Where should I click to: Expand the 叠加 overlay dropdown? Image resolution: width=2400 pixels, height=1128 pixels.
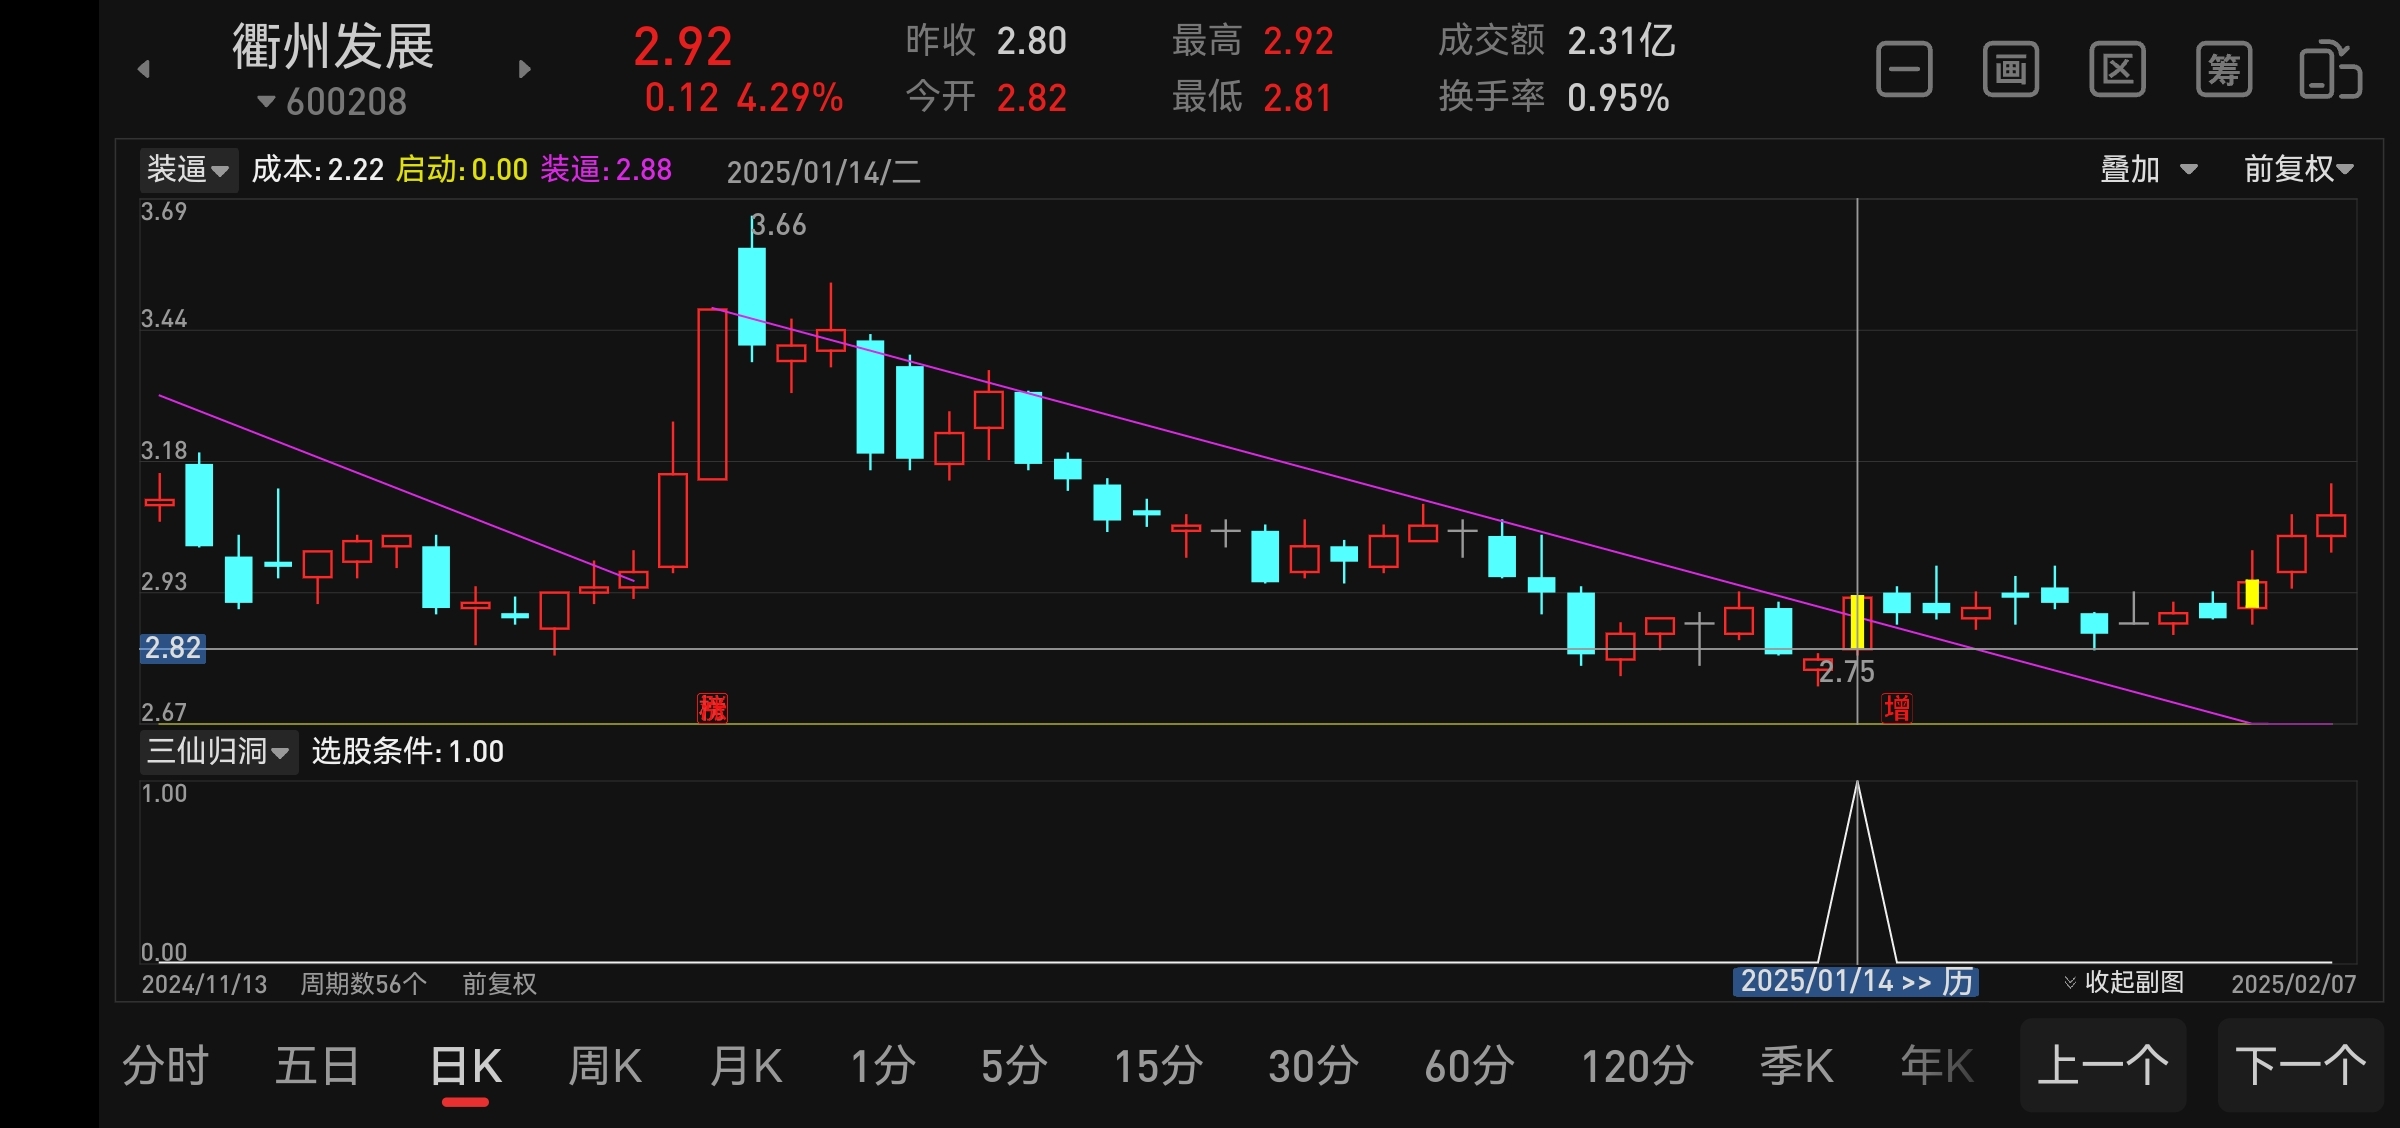(2147, 169)
